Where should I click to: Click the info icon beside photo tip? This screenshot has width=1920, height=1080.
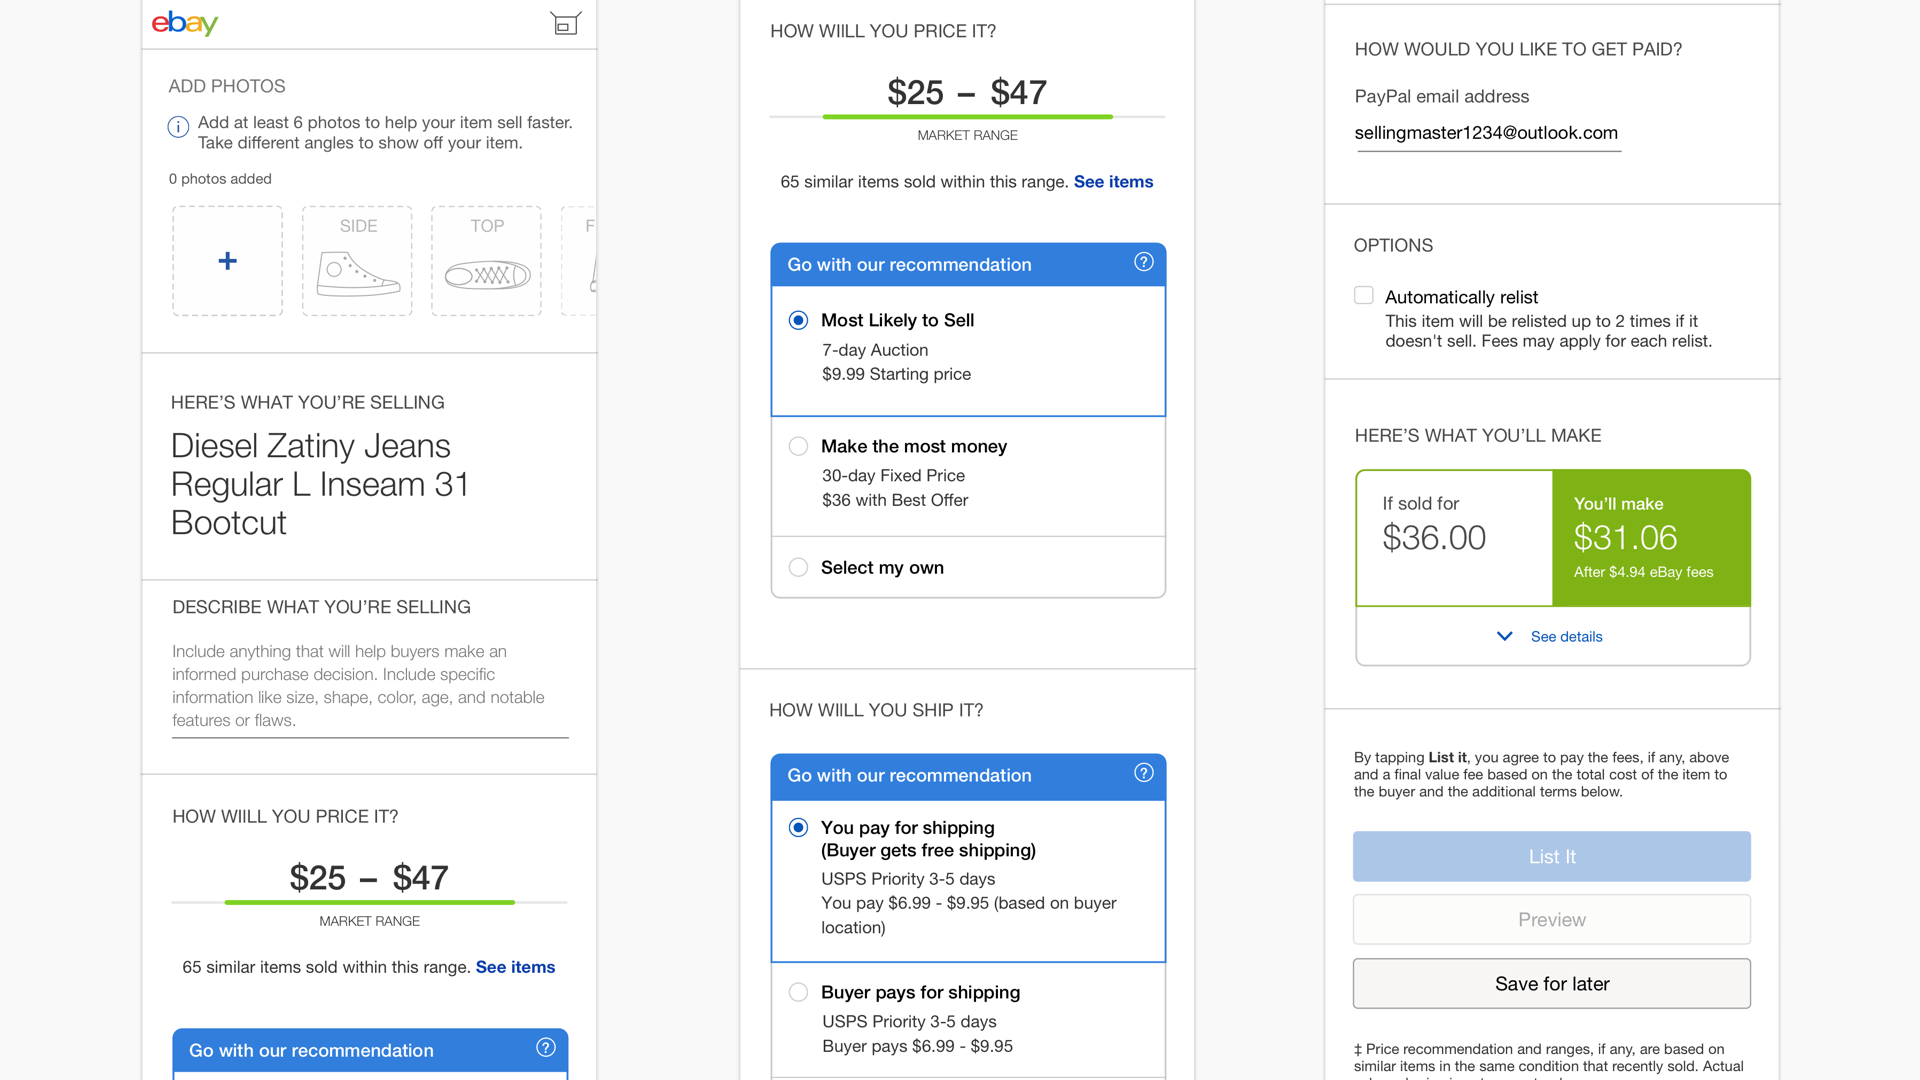coord(178,127)
